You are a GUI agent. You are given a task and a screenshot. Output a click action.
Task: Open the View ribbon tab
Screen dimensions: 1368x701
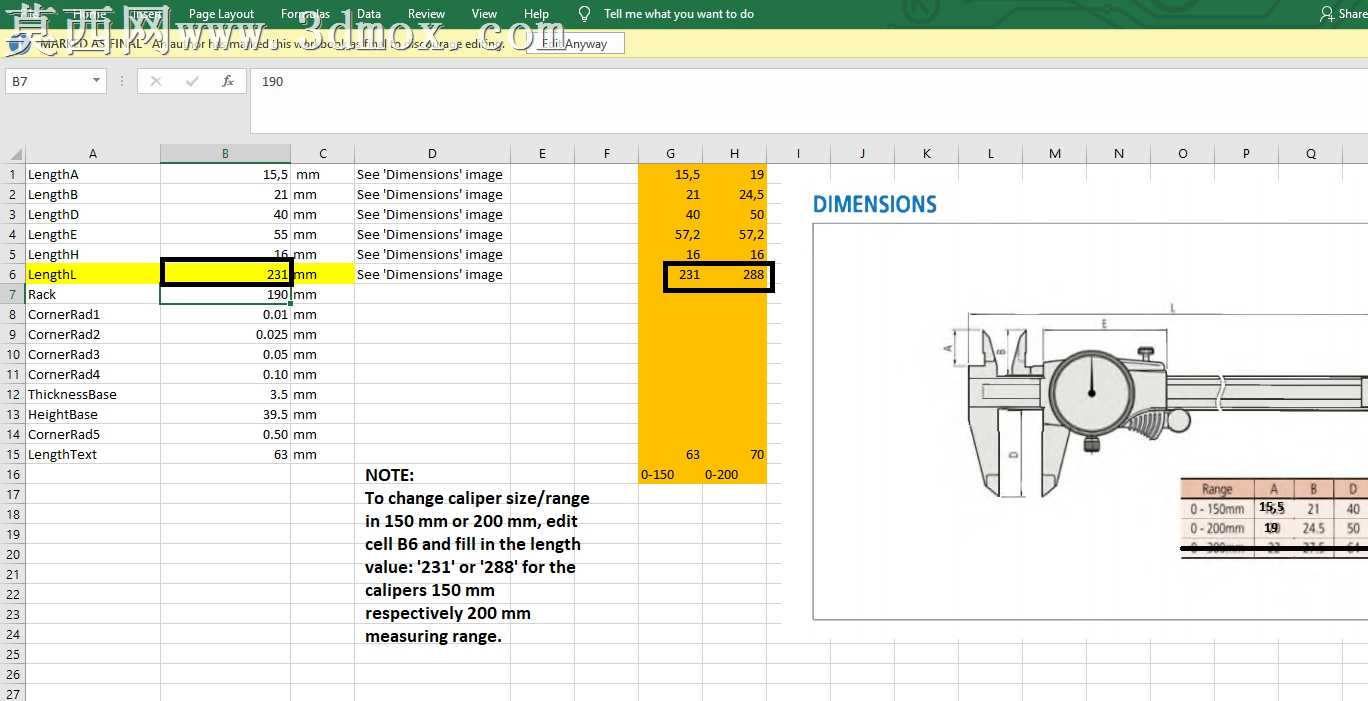tap(484, 14)
